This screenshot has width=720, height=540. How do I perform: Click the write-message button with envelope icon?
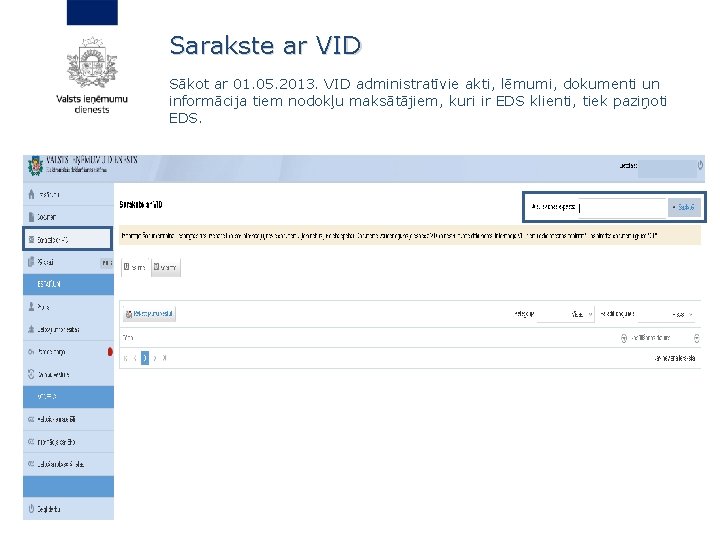coord(149,314)
